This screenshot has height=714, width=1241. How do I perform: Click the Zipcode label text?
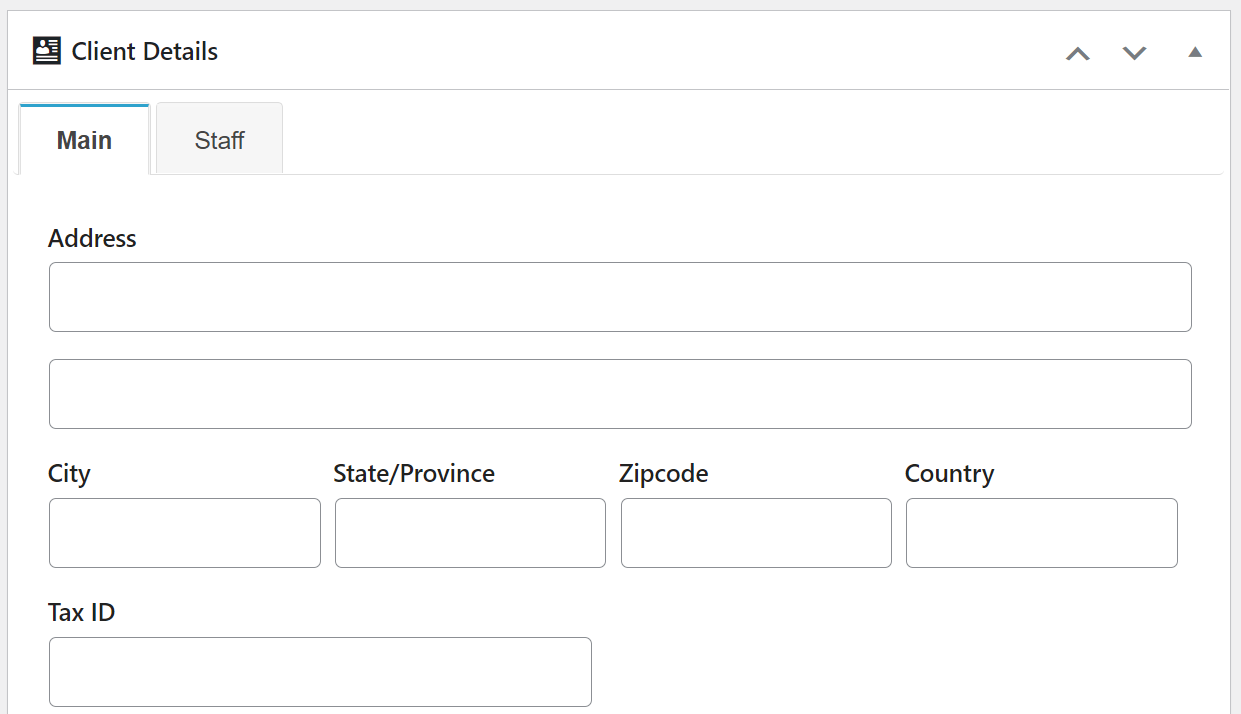663,473
